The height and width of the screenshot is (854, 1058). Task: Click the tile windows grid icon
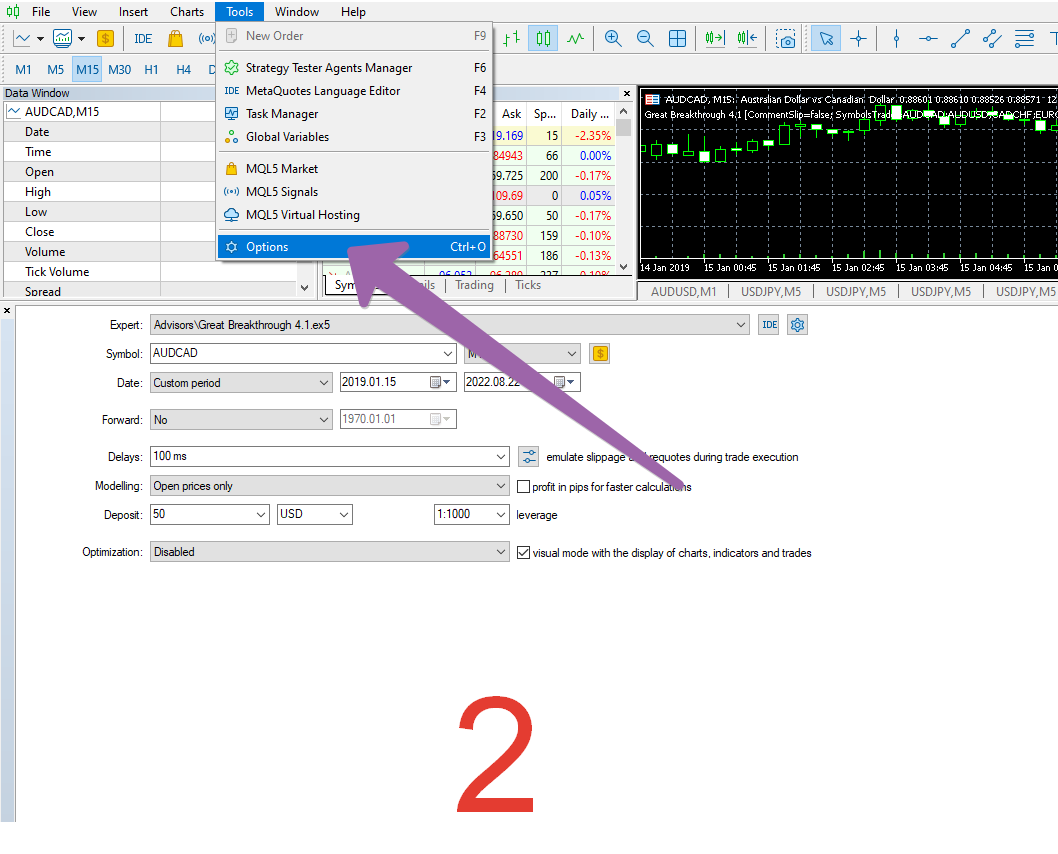point(677,38)
